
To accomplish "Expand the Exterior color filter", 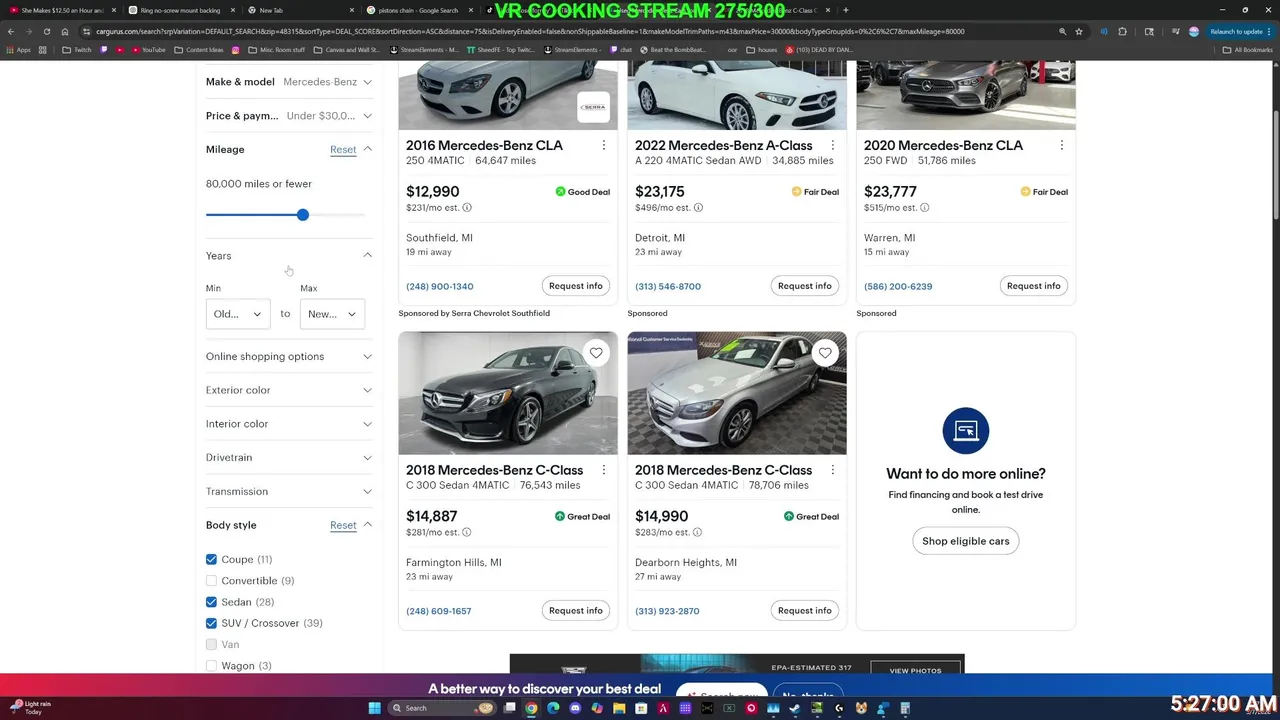I will pyautogui.click(x=289, y=390).
